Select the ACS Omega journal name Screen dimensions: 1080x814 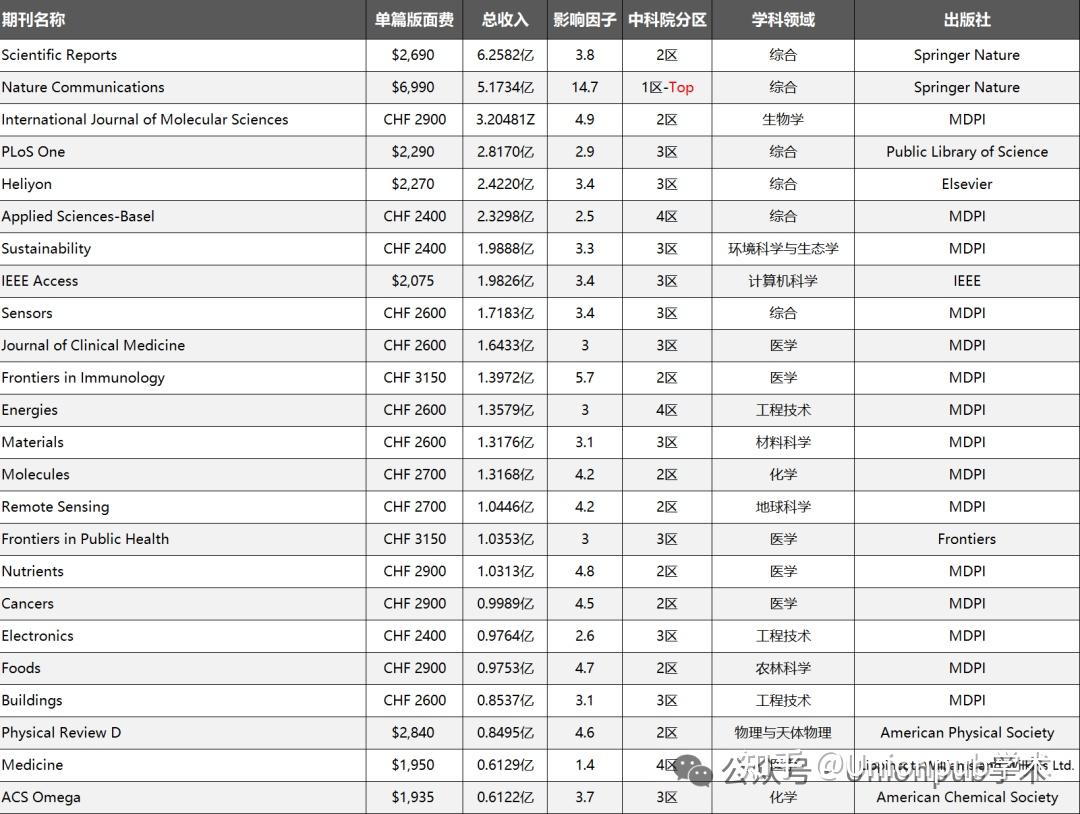(x=42, y=797)
